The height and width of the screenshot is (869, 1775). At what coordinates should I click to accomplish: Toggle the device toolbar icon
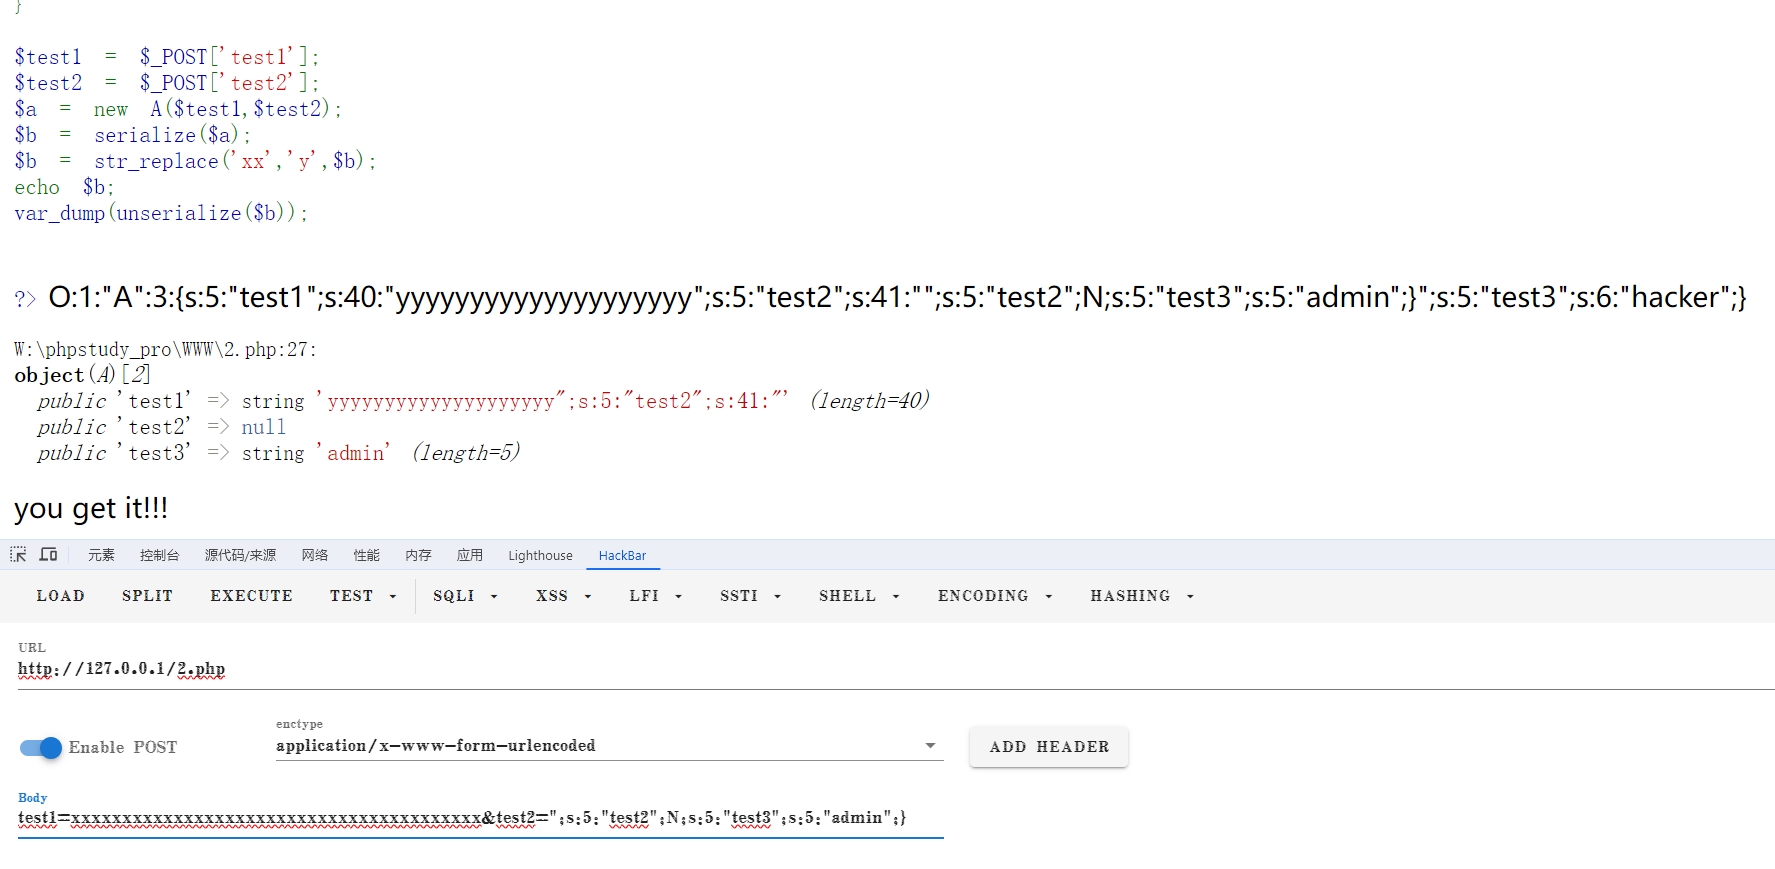(48, 555)
